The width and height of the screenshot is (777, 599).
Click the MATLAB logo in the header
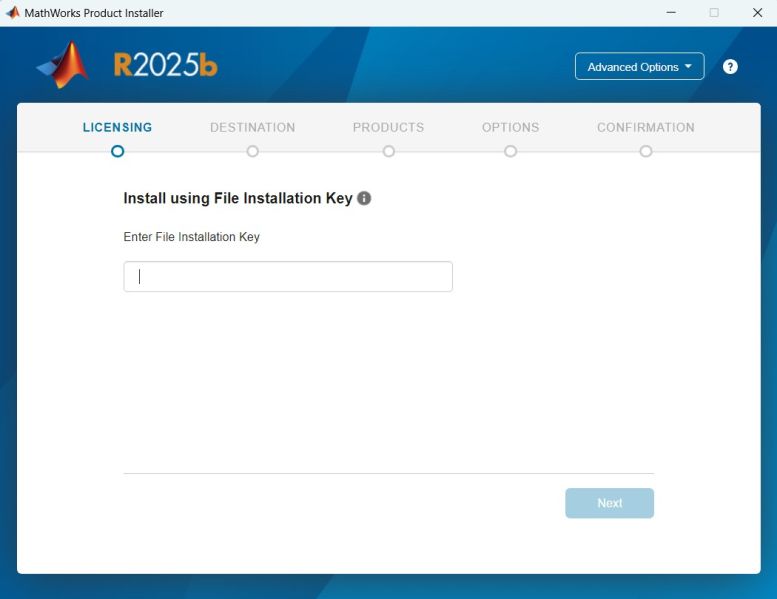pos(63,66)
